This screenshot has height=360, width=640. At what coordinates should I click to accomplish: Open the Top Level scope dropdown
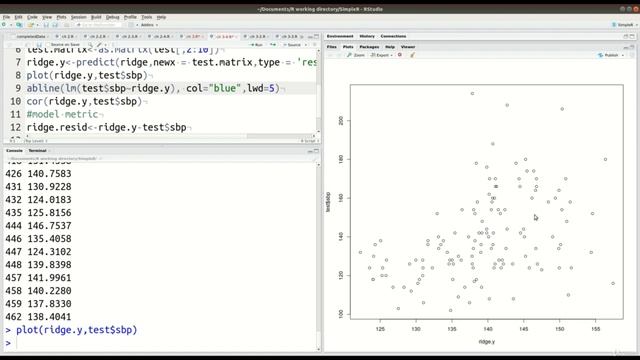click(x=36, y=141)
